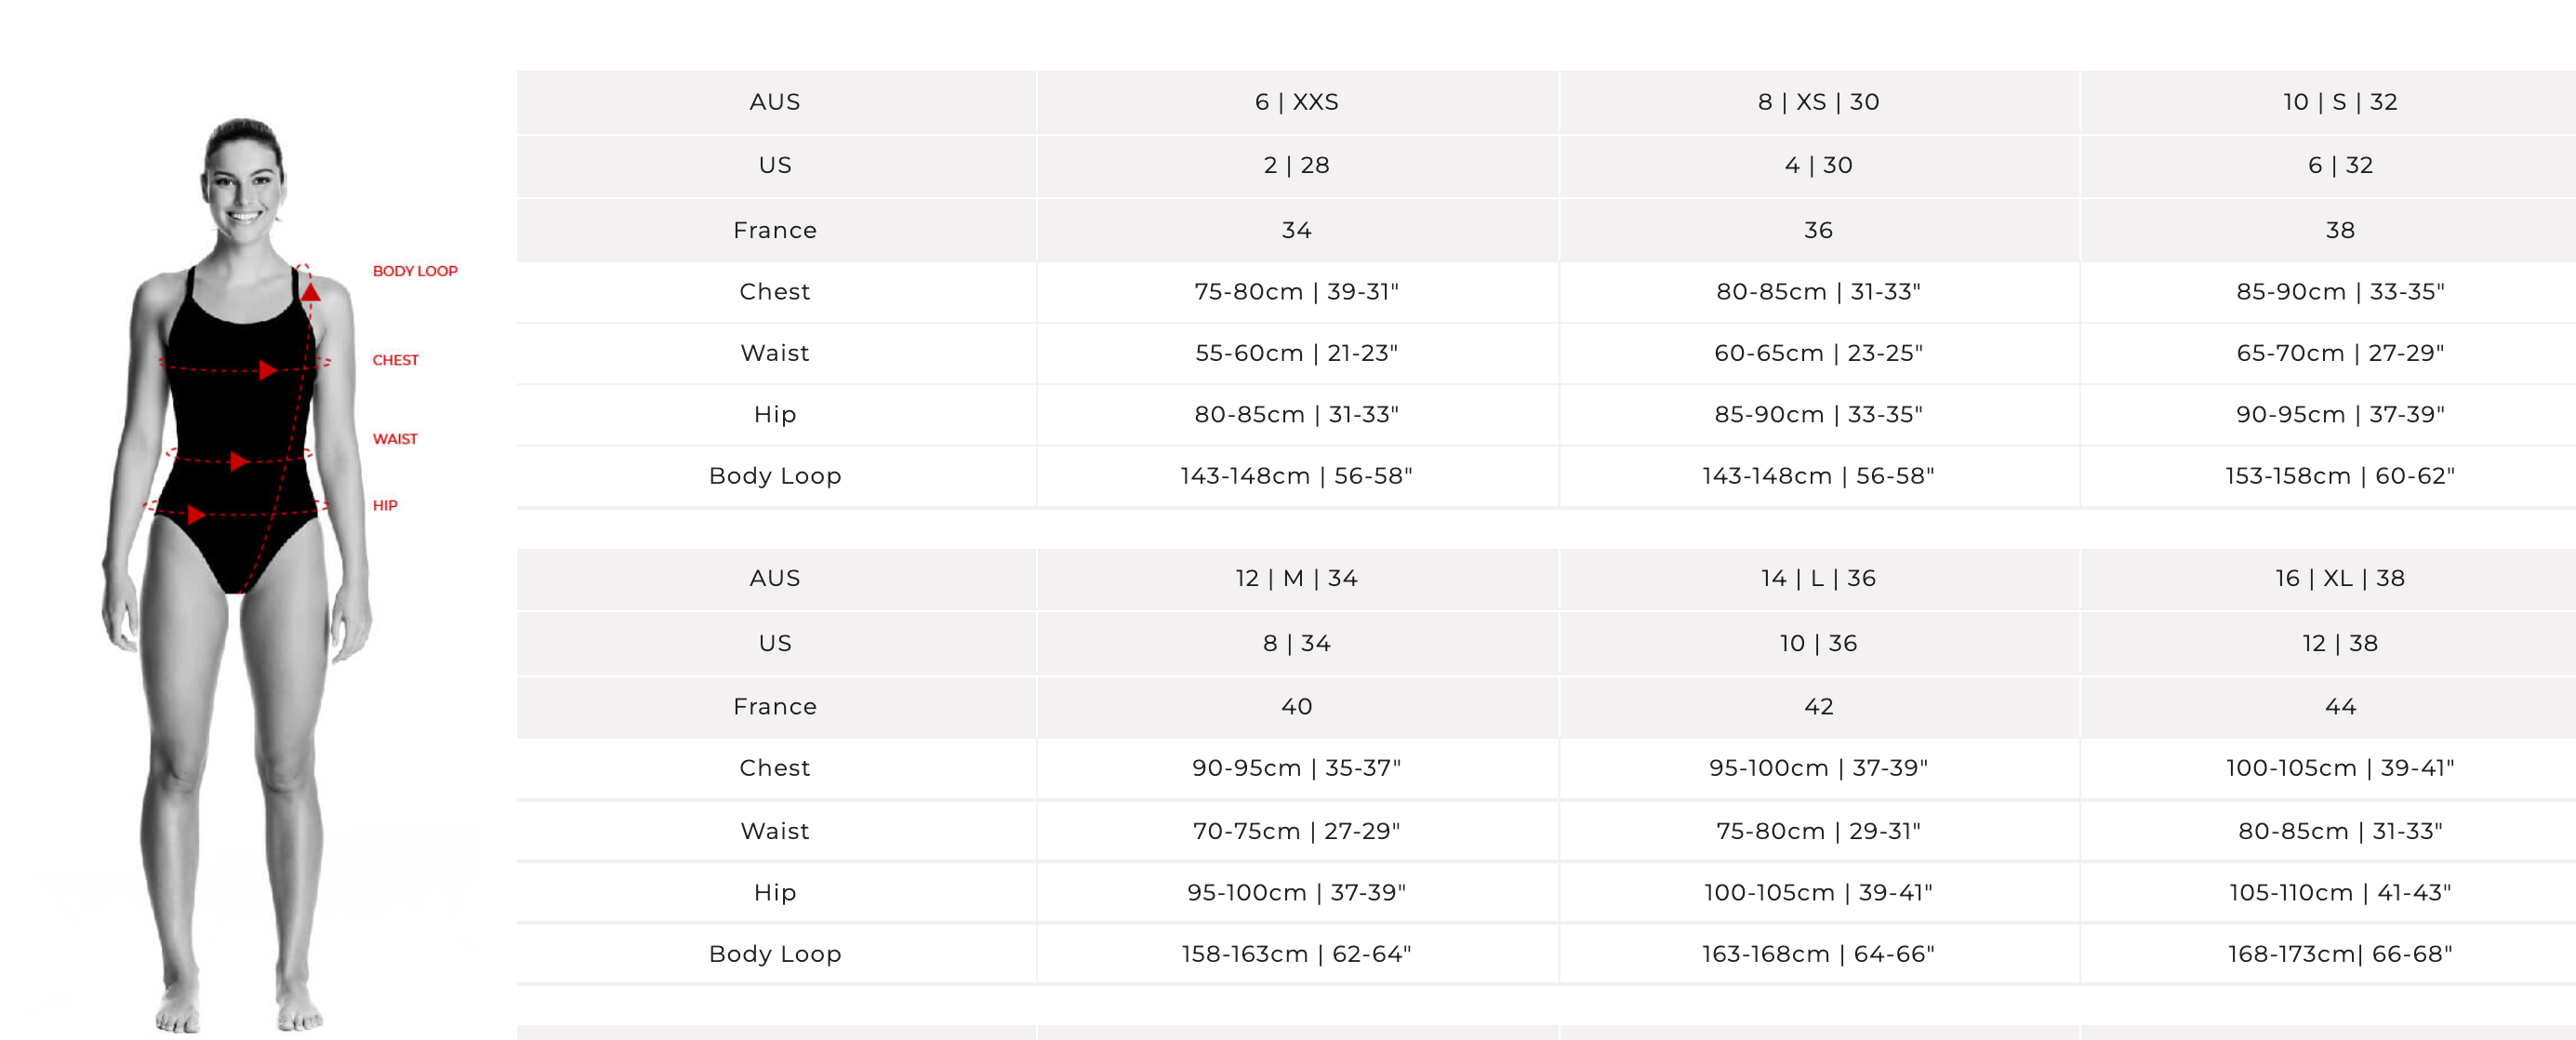
Task: Select the 10 | S | 32 size cell
Action: pyautogui.click(x=2339, y=102)
